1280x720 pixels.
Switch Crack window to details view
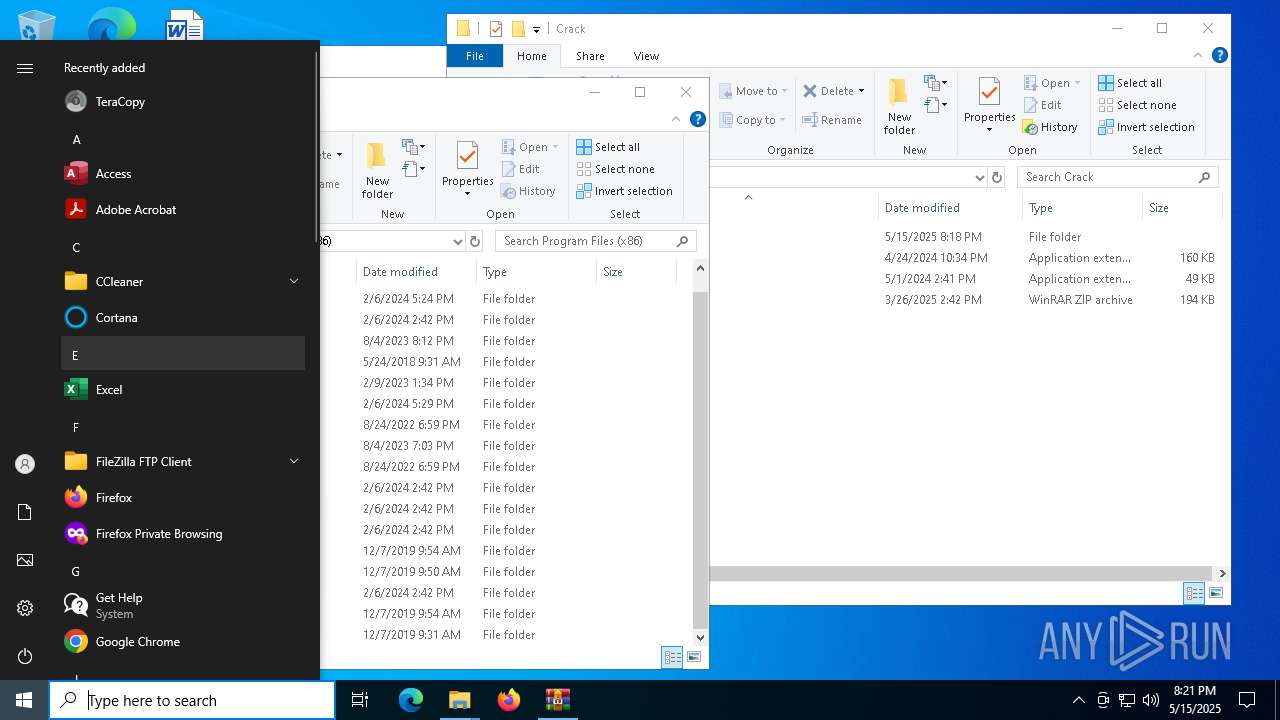(1194, 593)
